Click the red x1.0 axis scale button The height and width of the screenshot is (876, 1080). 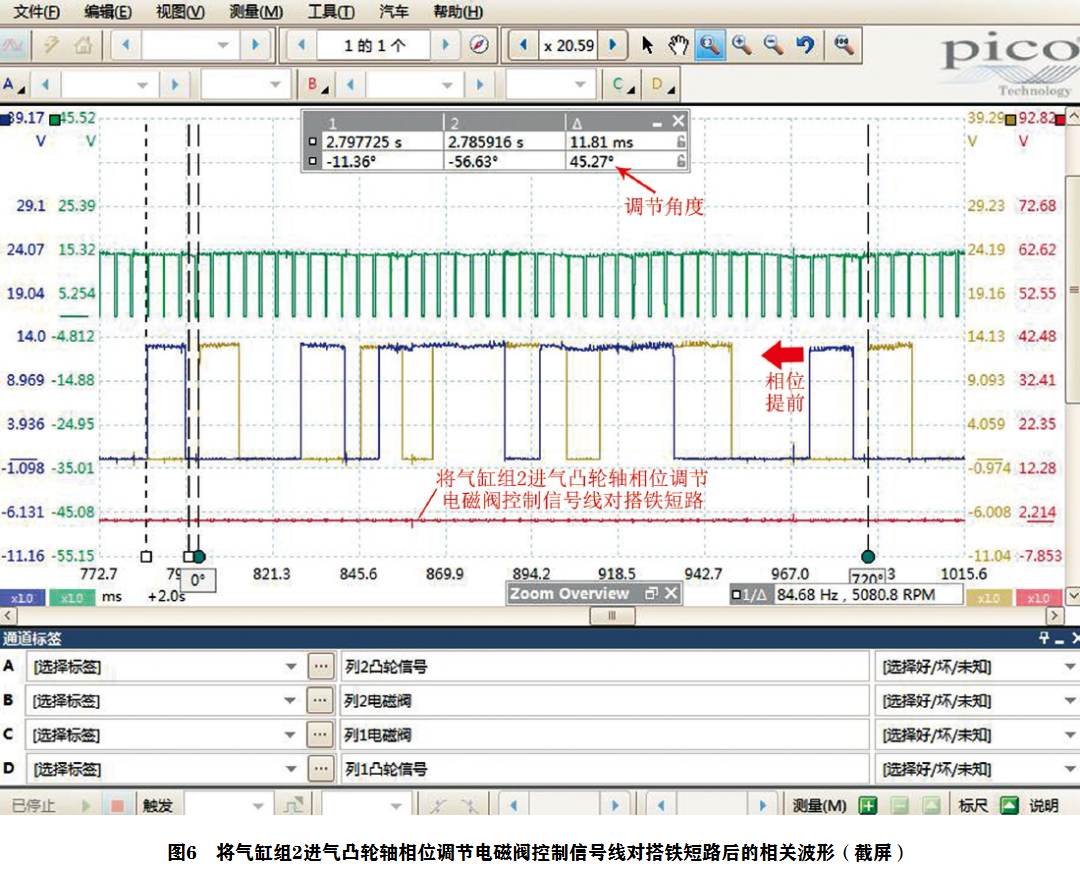click(x=1039, y=598)
